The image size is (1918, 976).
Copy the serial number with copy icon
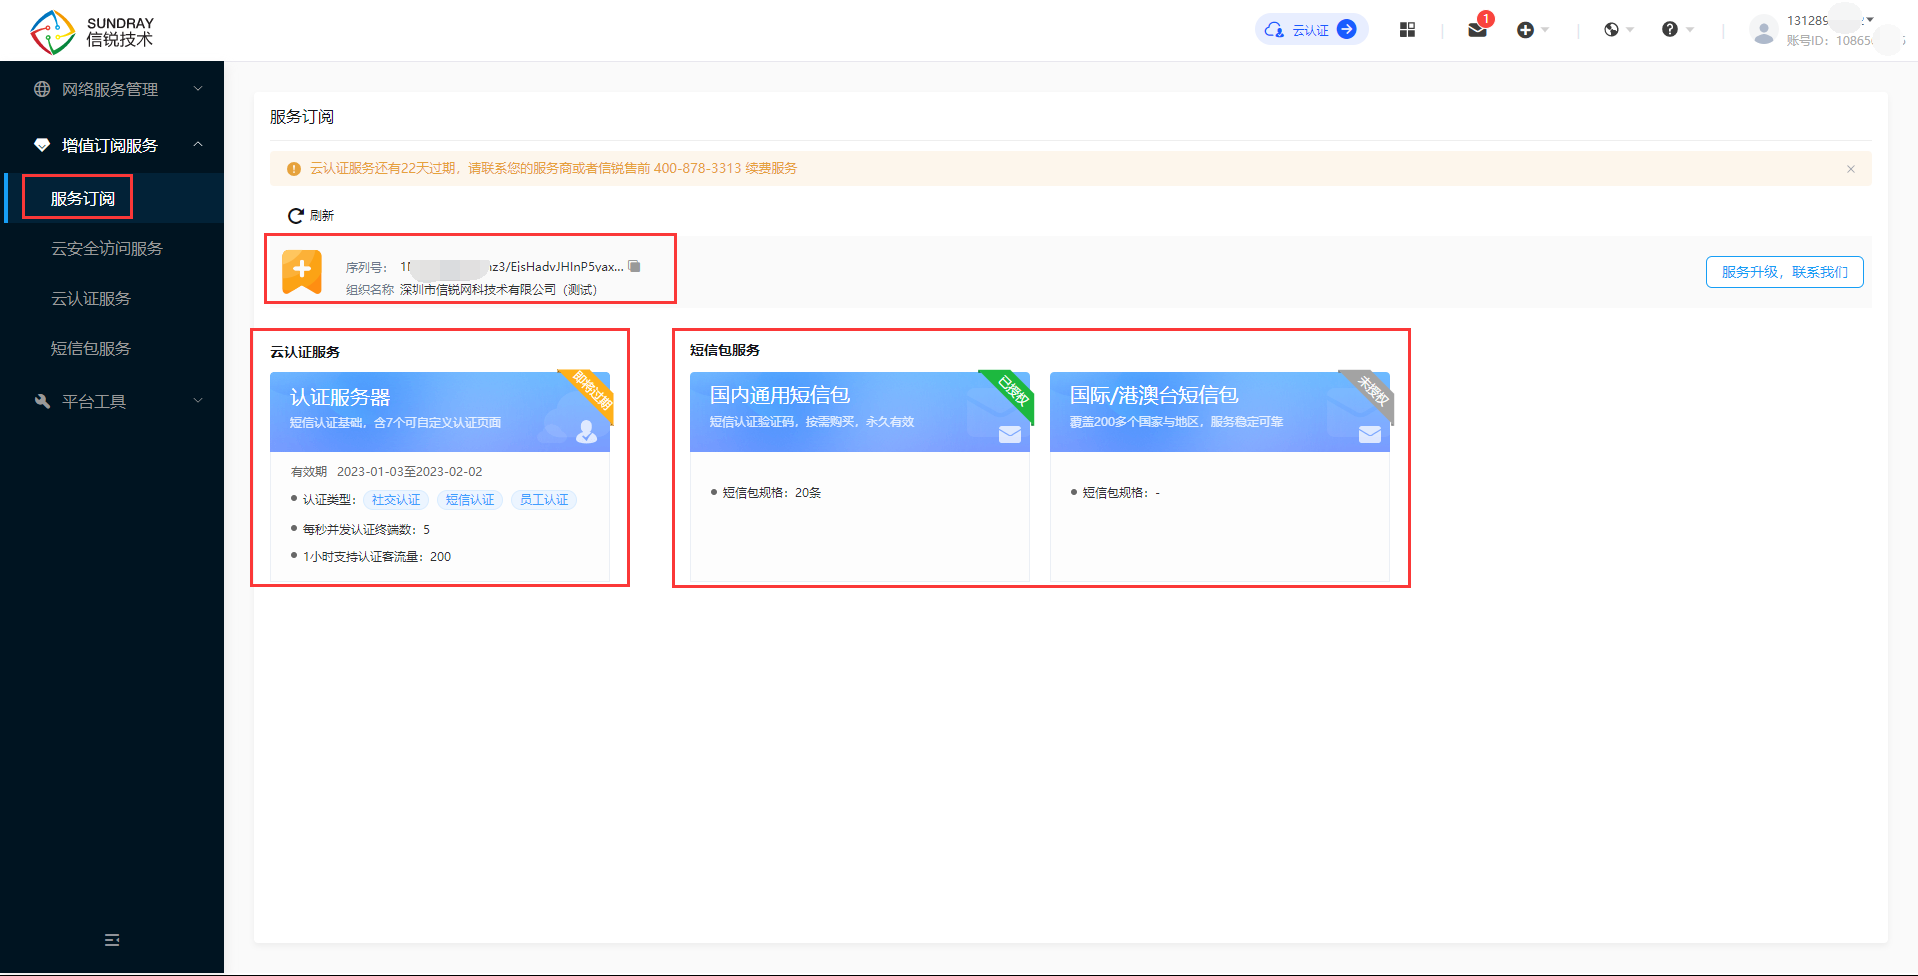point(634,266)
